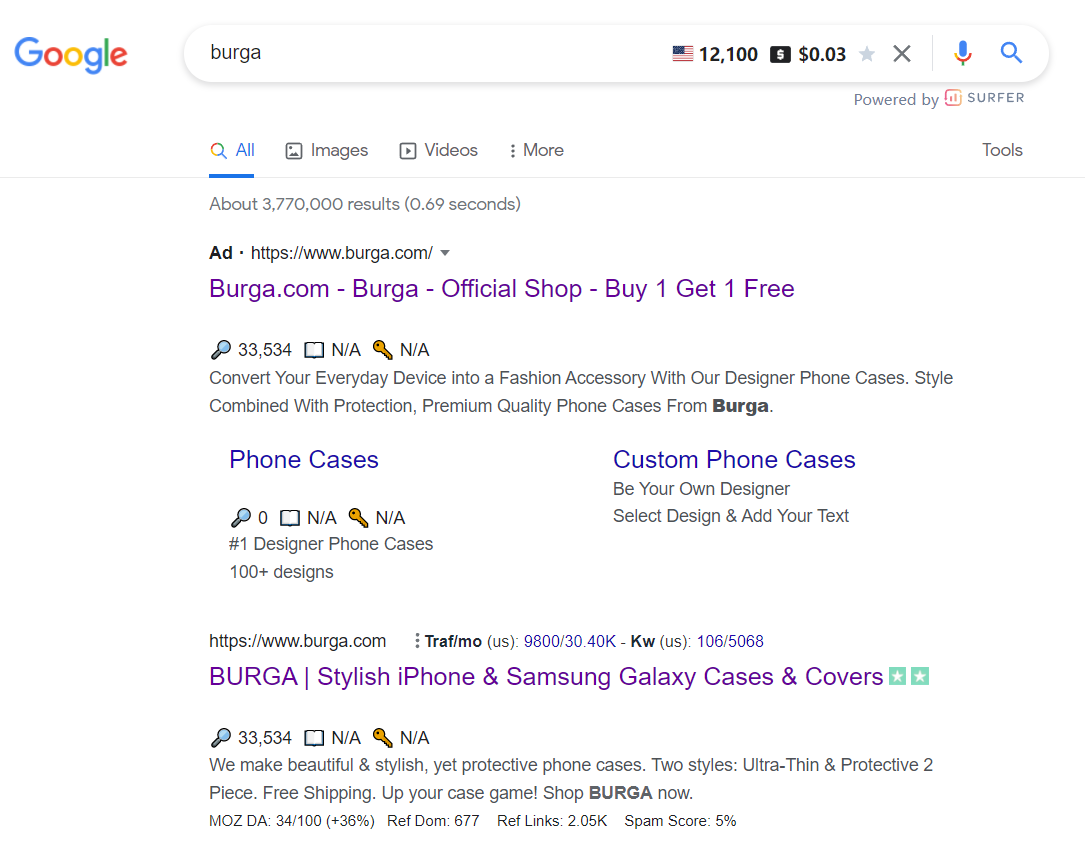Expand the ad URL dropdown arrow
Screen dimensions: 1085x852
[445, 253]
